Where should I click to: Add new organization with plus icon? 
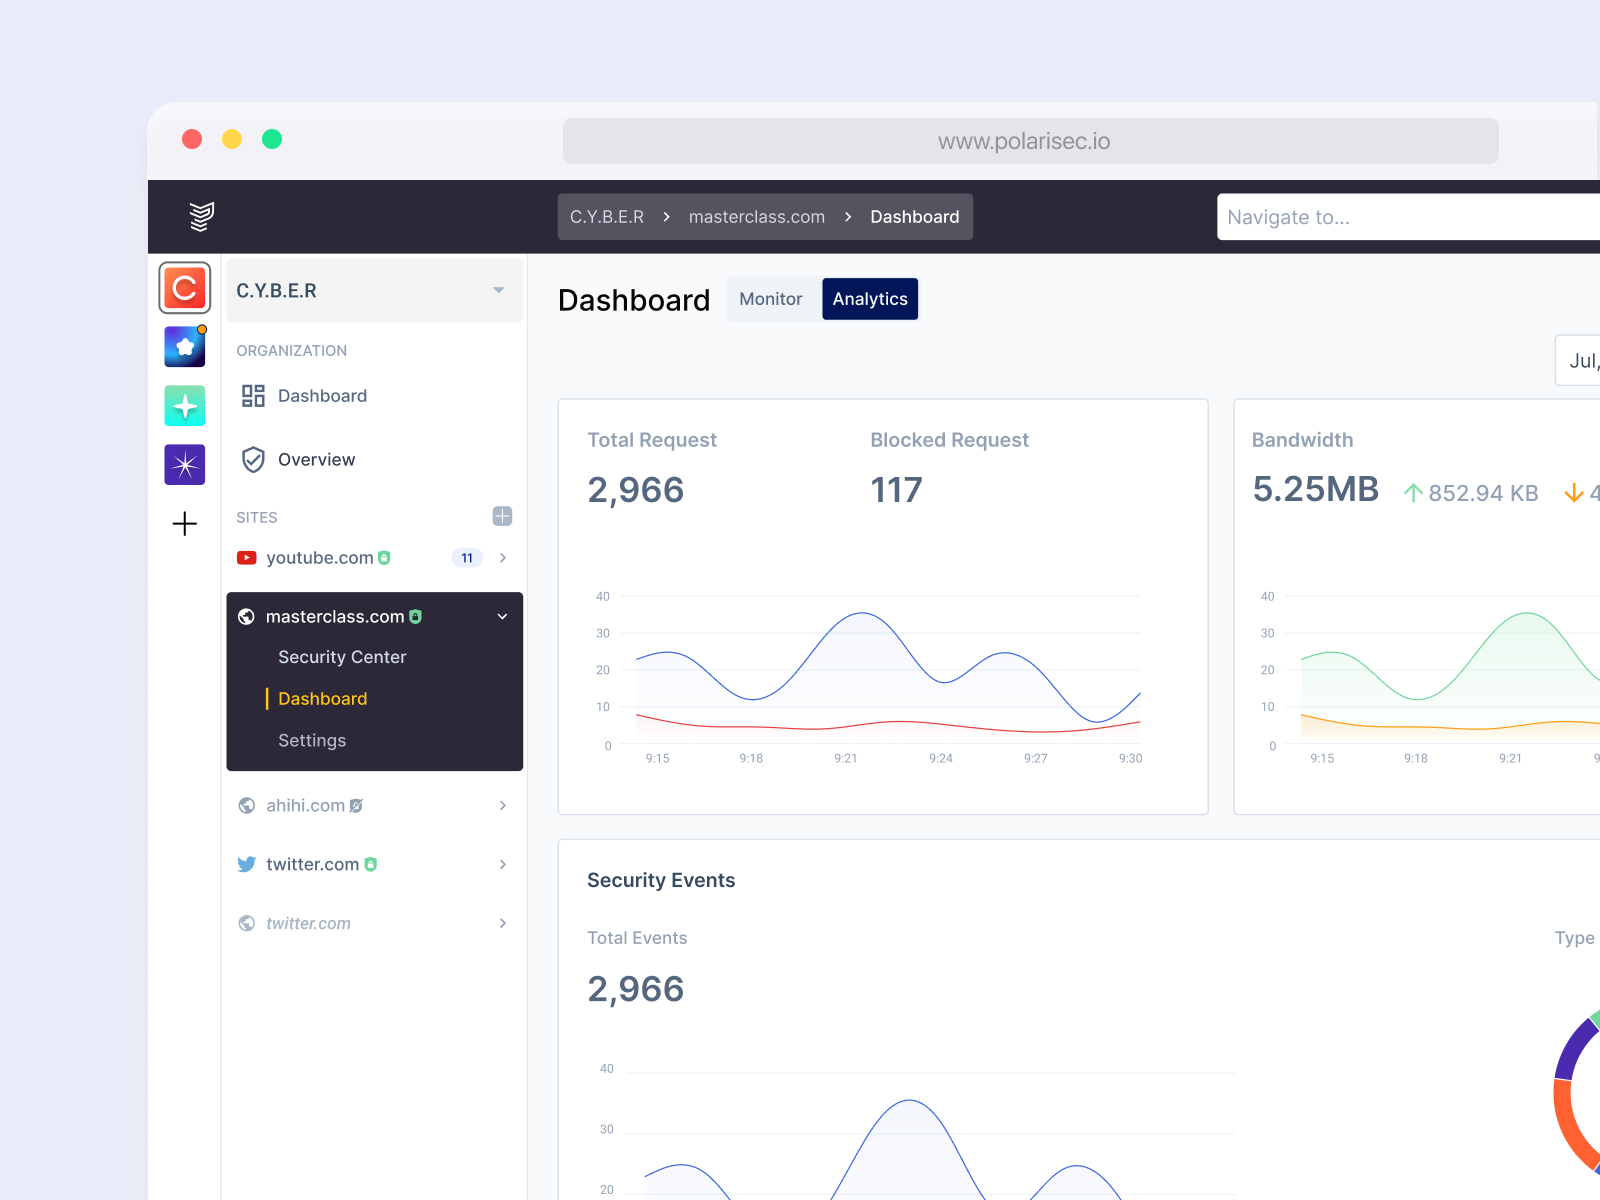tap(185, 524)
